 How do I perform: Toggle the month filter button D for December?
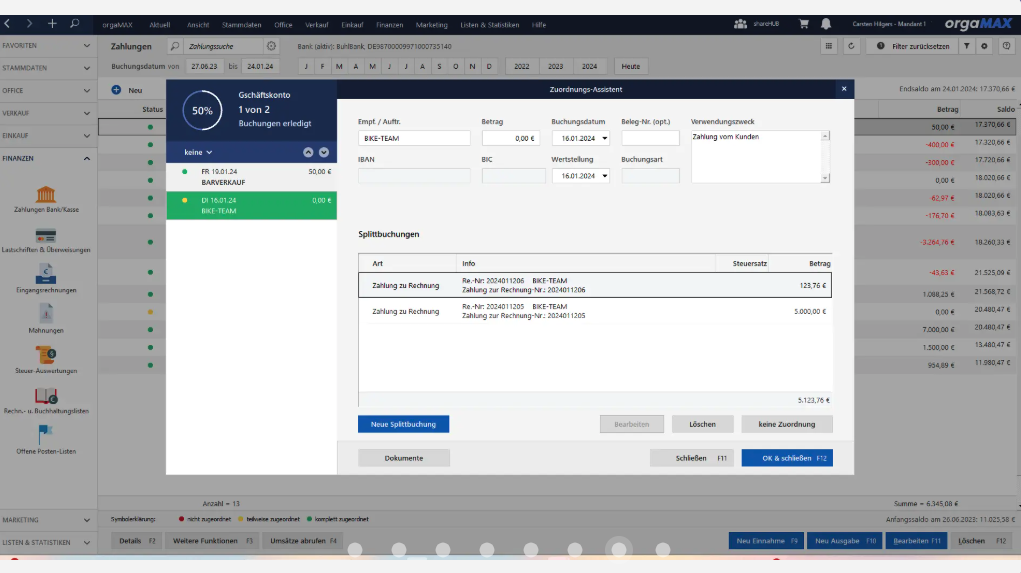pos(489,66)
